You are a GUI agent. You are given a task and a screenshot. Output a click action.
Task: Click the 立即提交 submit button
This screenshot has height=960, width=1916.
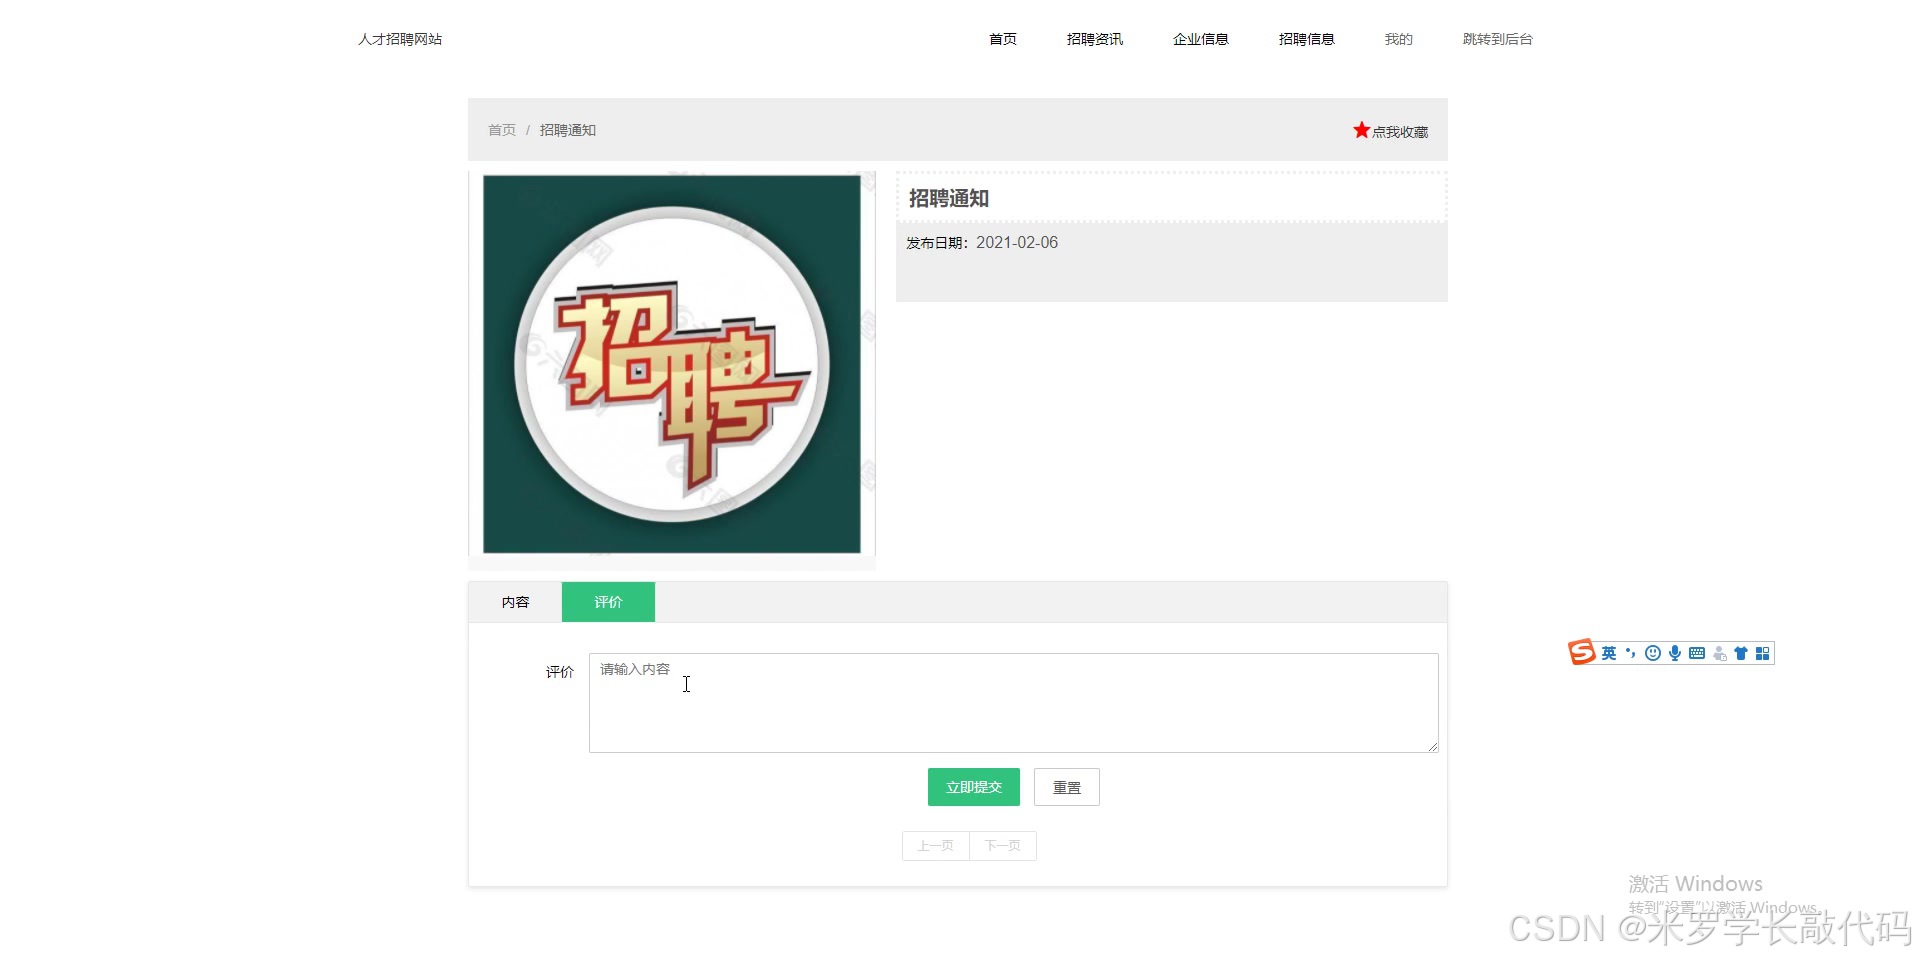(972, 787)
